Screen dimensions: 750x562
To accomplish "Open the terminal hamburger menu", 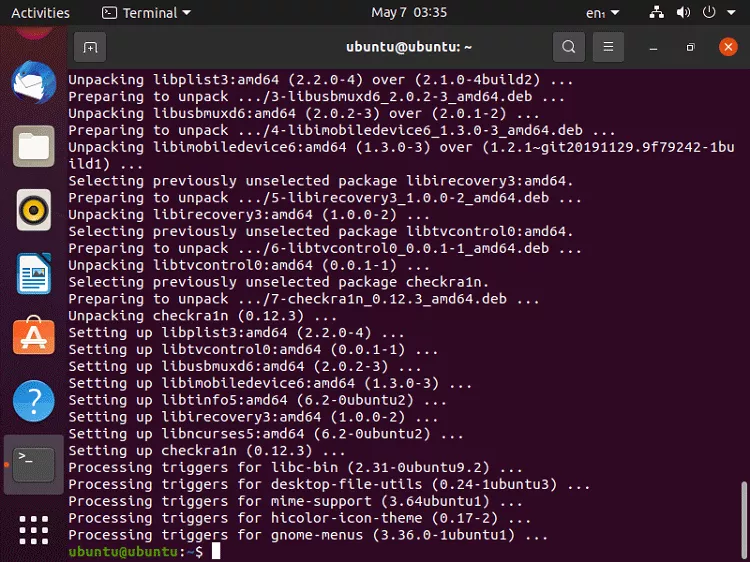I will pyautogui.click(x=608, y=47).
